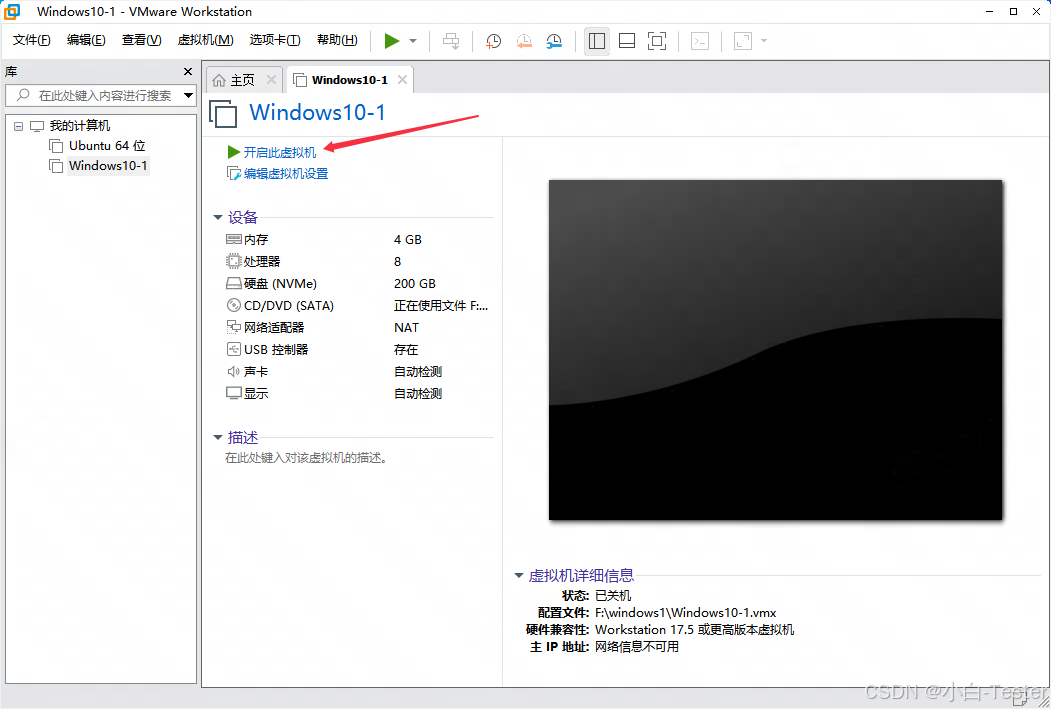Click the 处理器 processor device row
The image size is (1051, 709).
click(x=359, y=261)
